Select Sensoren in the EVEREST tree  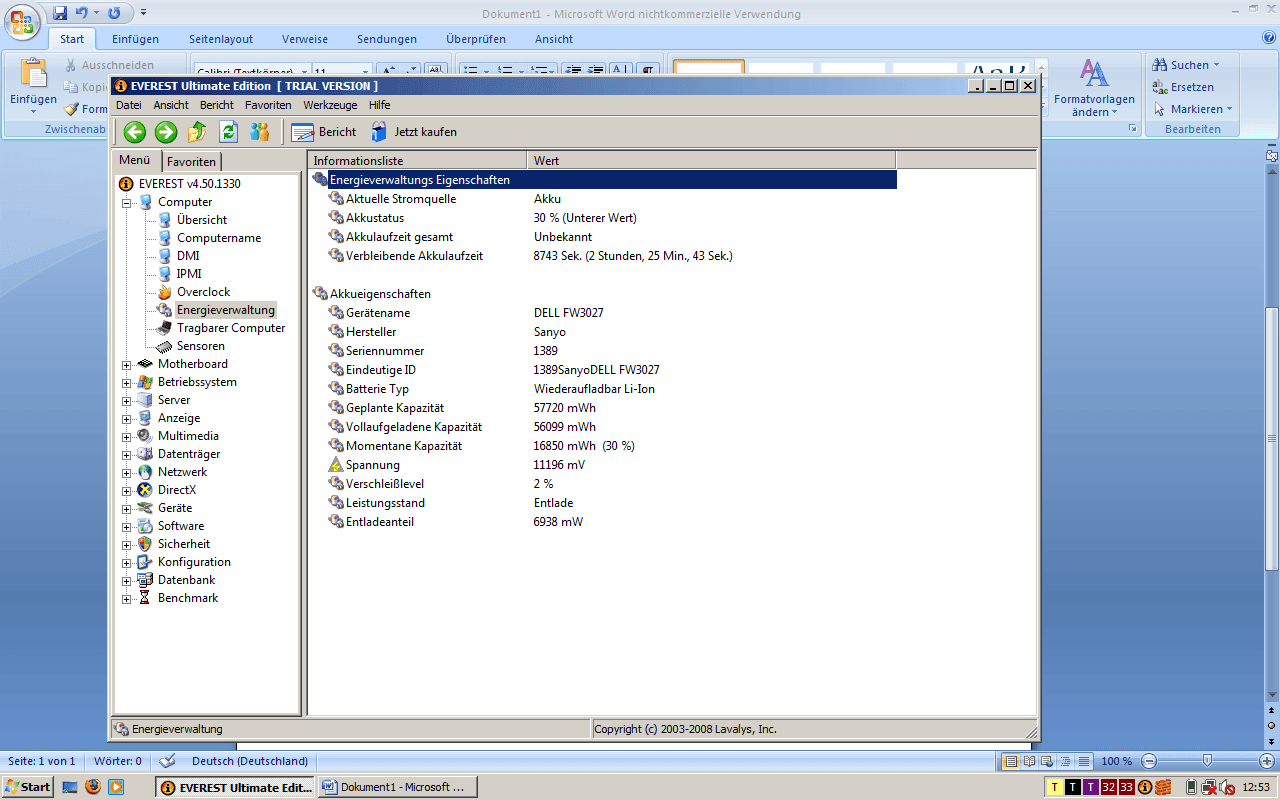pyautogui.click(x=200, y=346)
